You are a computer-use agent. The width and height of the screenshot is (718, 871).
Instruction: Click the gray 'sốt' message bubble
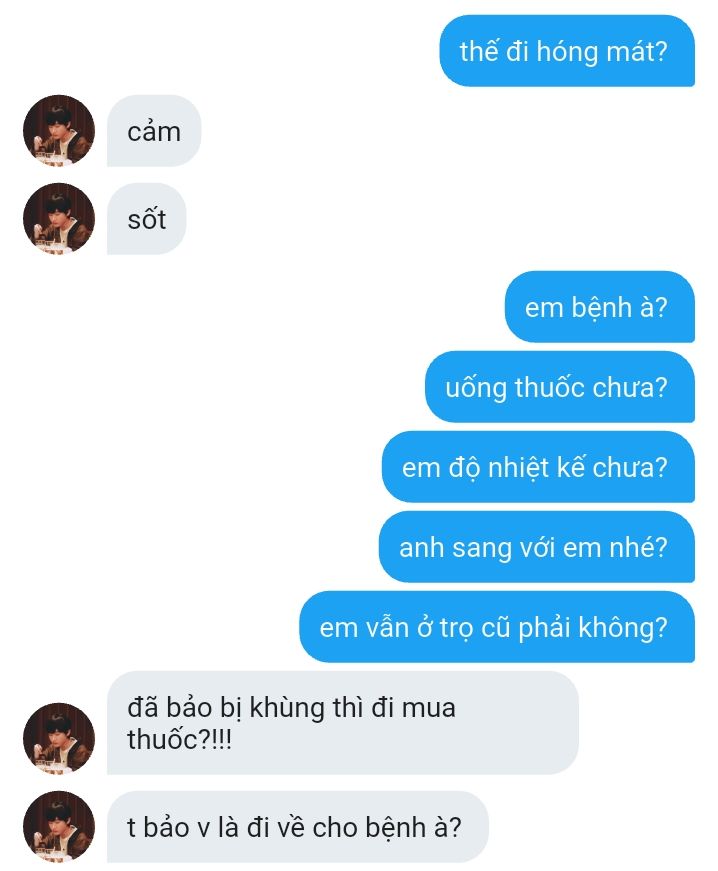[x=147, y=219]
